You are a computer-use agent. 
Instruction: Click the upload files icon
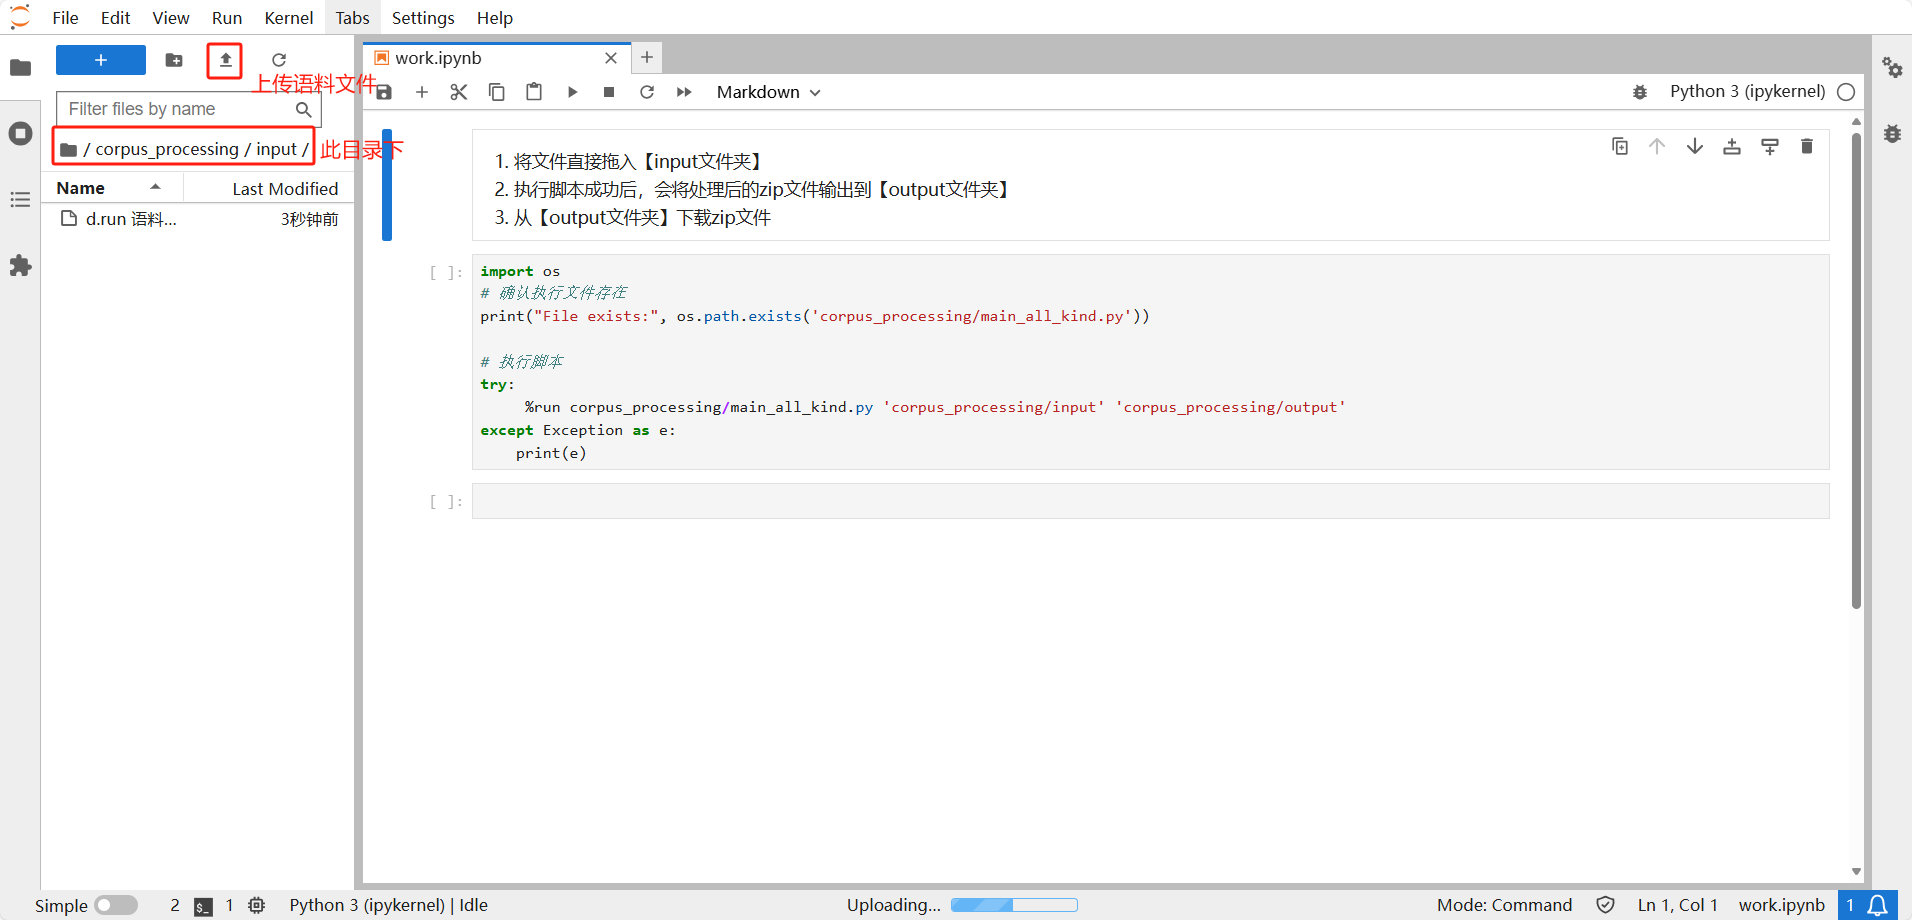coord(225,60)
